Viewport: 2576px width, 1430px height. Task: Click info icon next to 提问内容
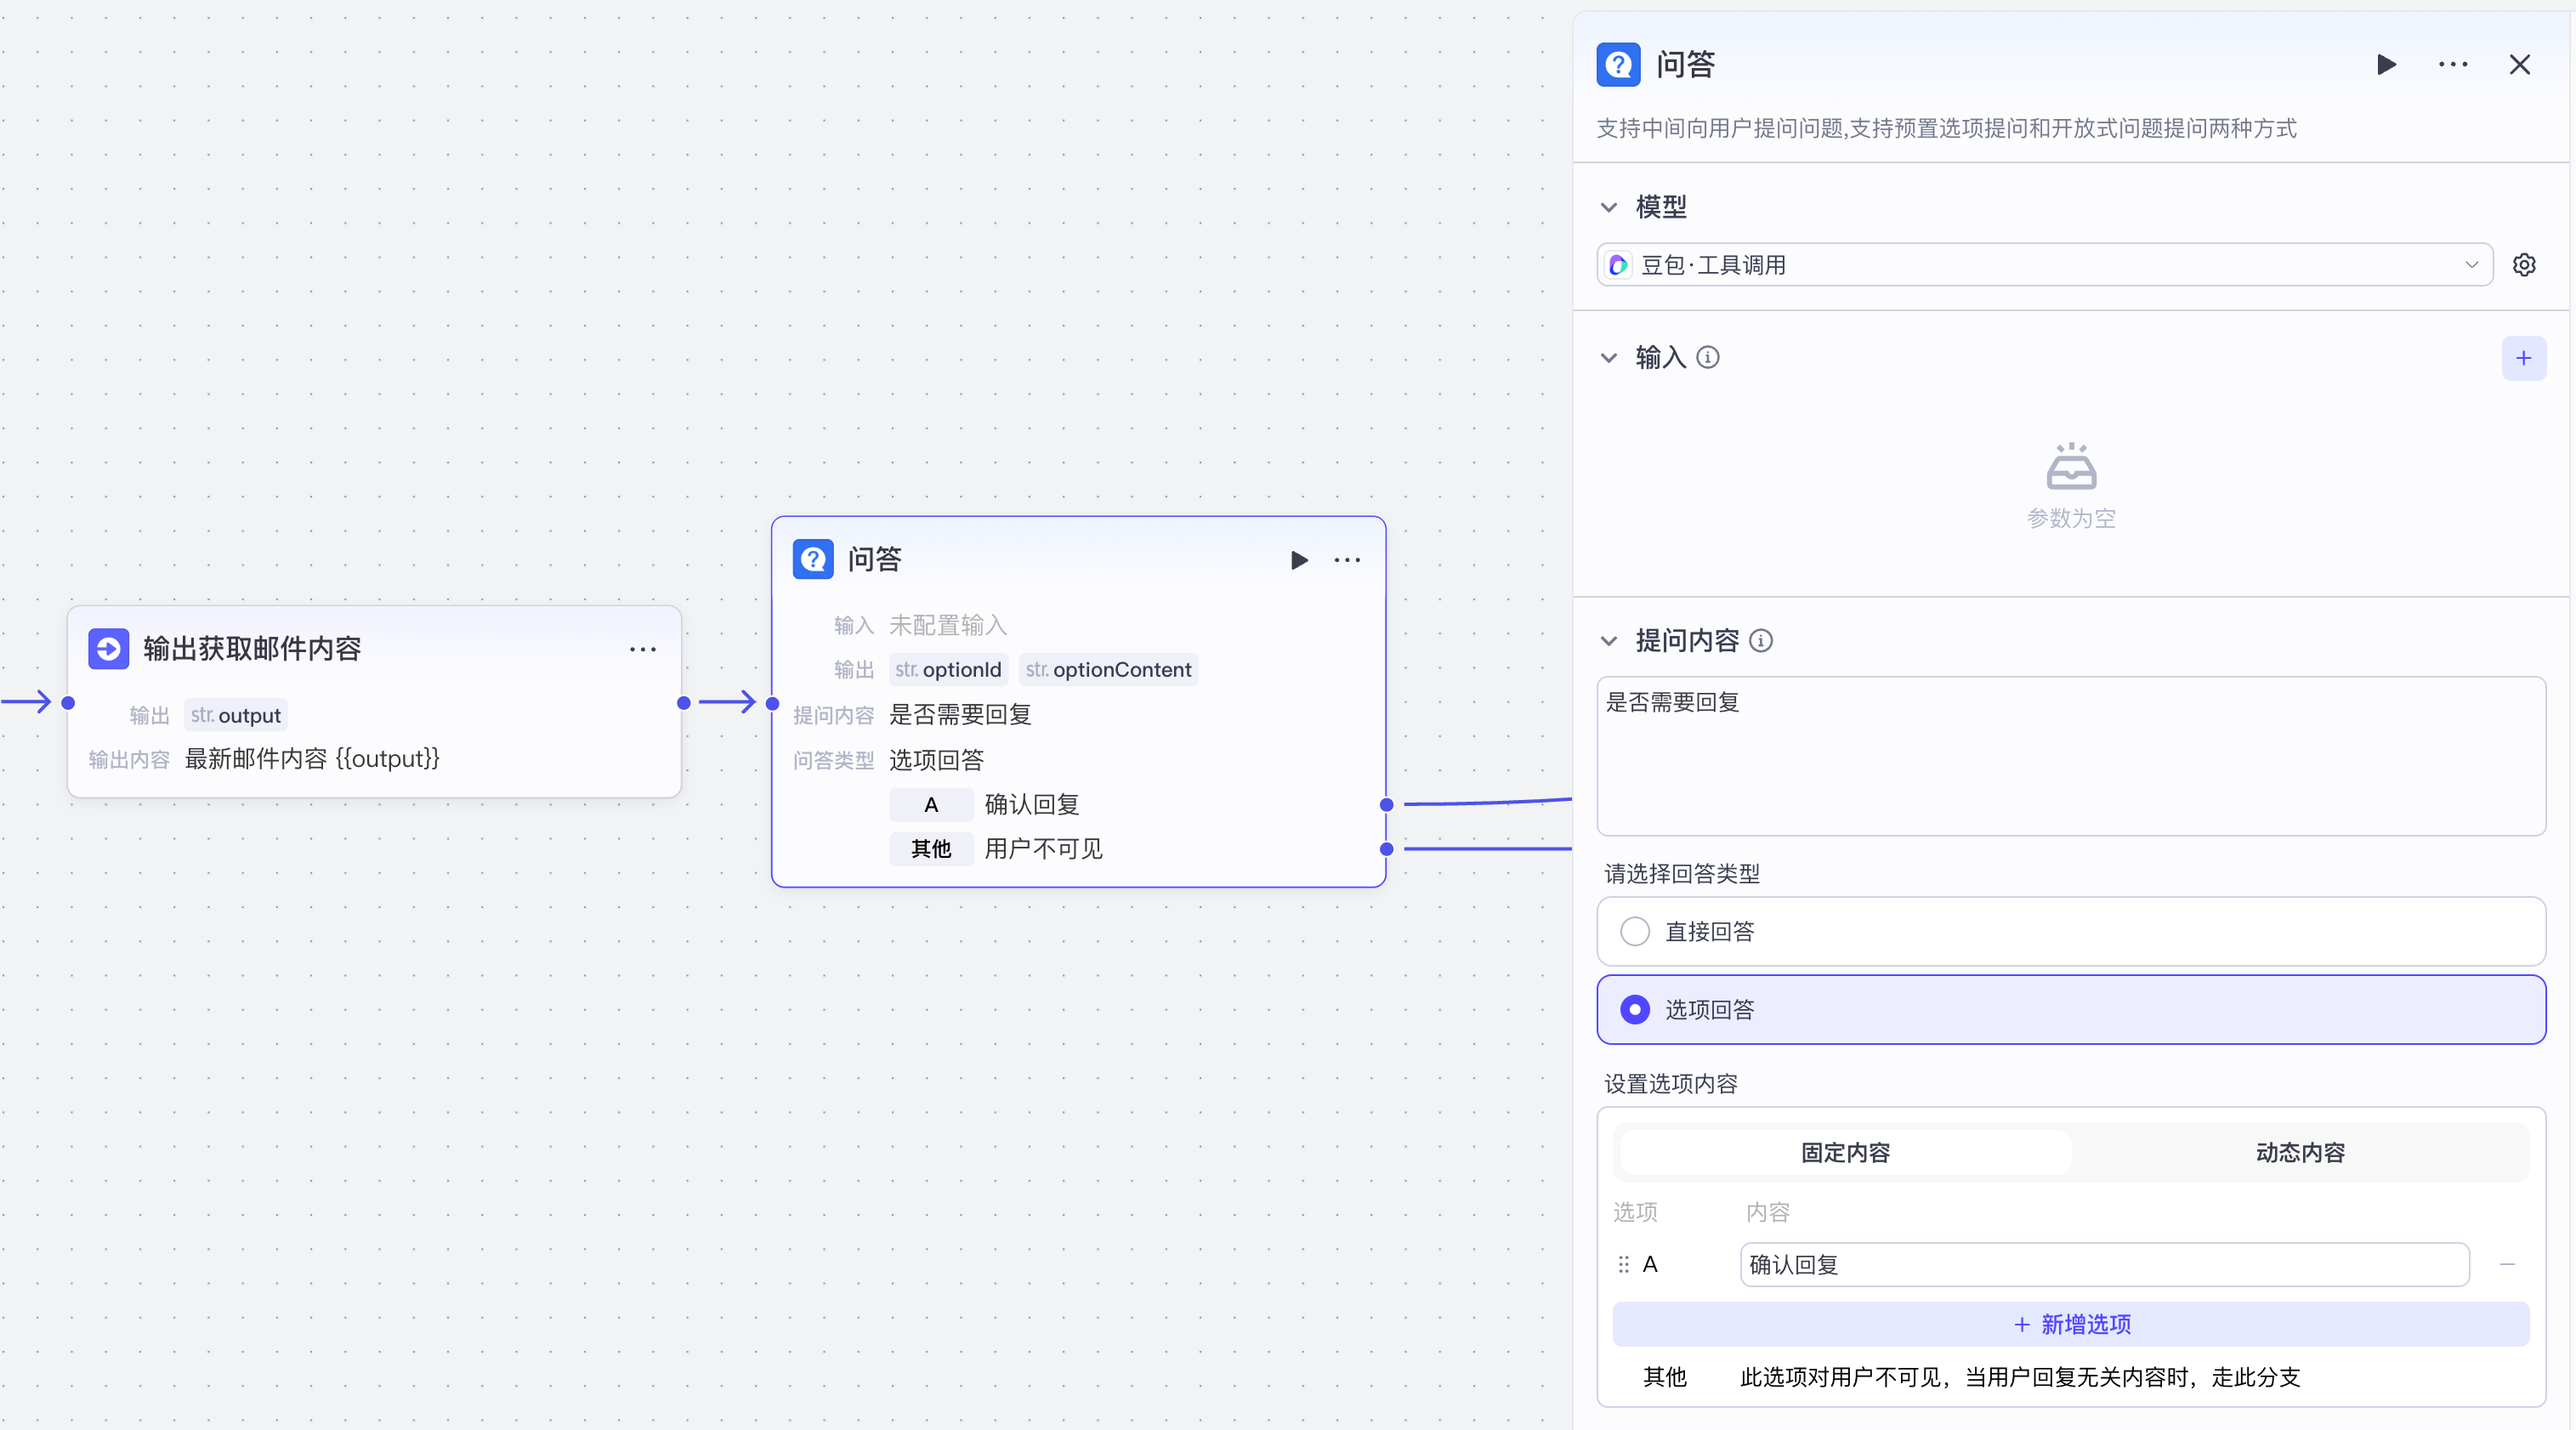[x=1761, y=641]
